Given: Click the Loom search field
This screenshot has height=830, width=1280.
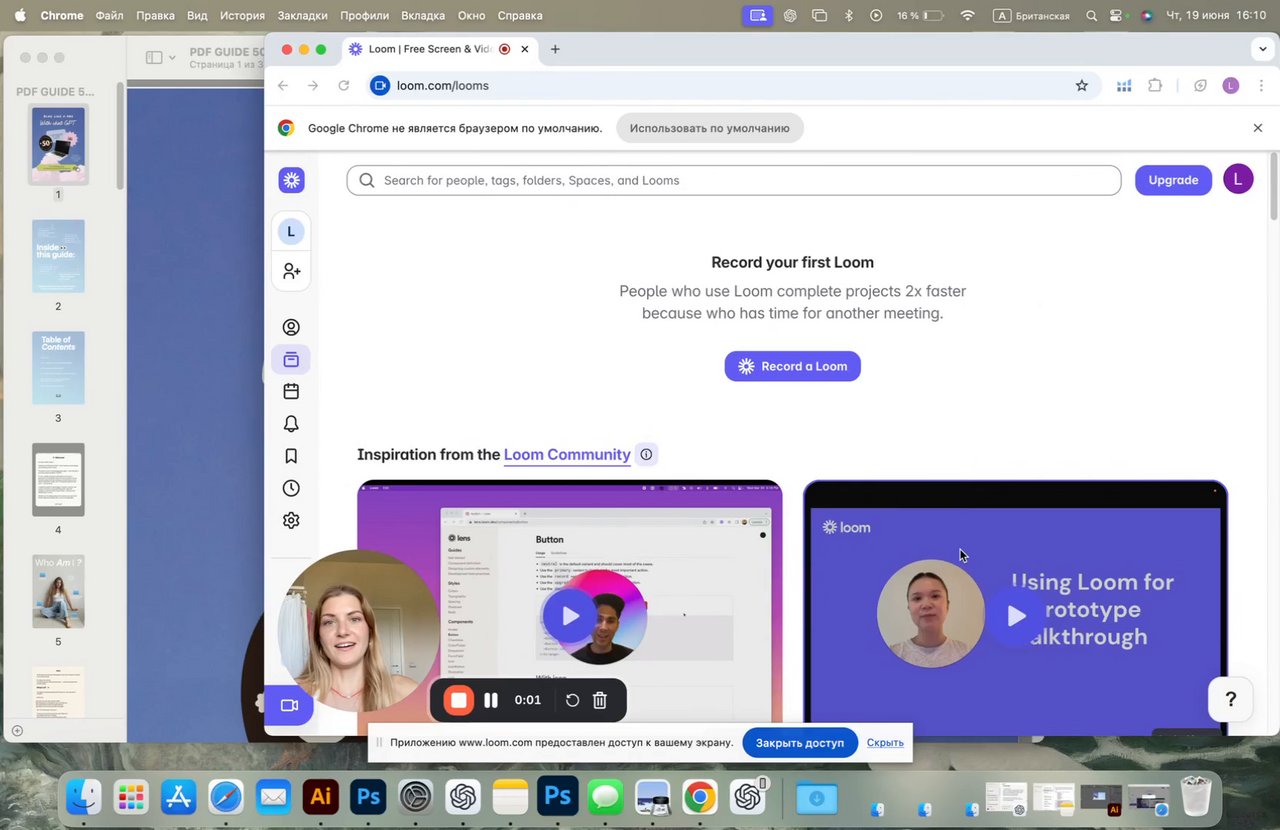Looking at the screenshot, I should tap(734, 180).
